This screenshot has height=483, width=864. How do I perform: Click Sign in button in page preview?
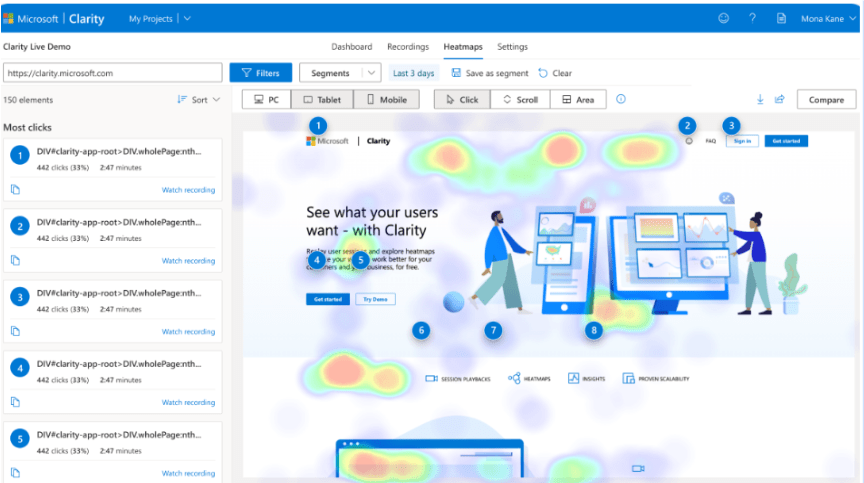click(x=742, y=141)
